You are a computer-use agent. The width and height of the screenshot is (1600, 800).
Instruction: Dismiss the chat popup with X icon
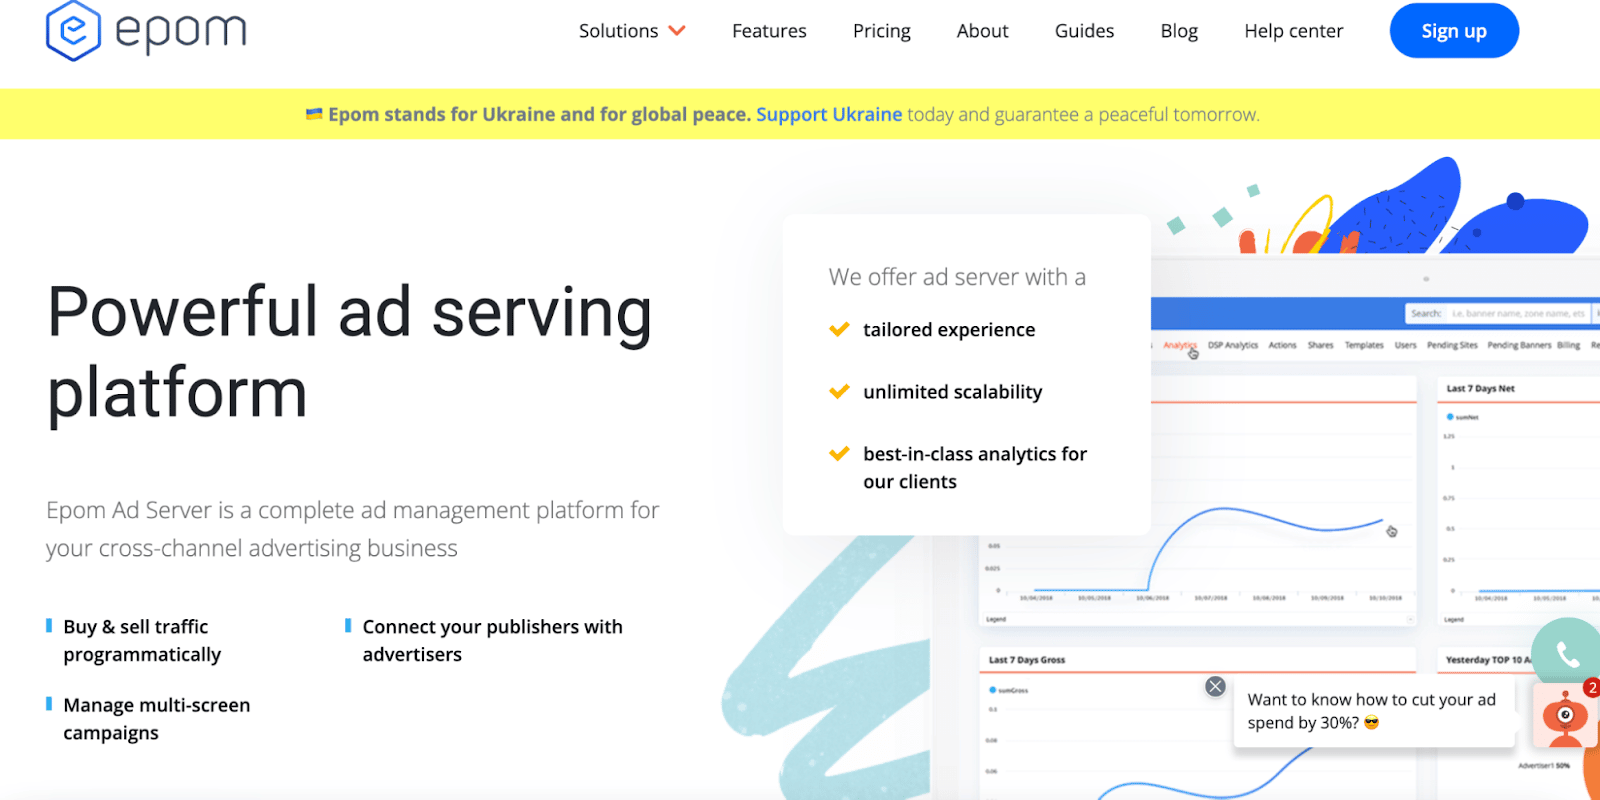pyautogui.click(x=1215, y=686)
